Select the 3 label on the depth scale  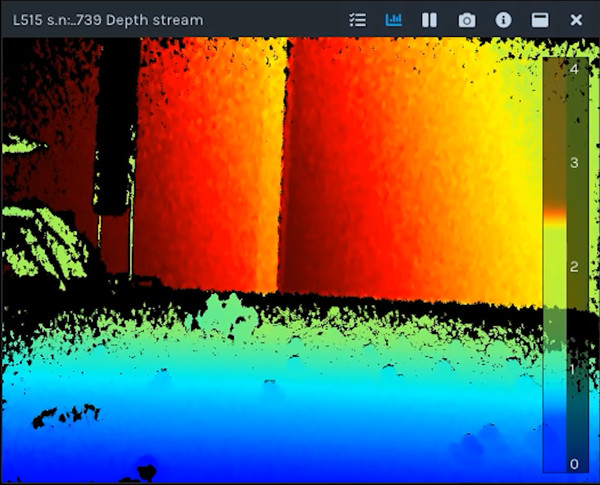(x=574, y=162)
